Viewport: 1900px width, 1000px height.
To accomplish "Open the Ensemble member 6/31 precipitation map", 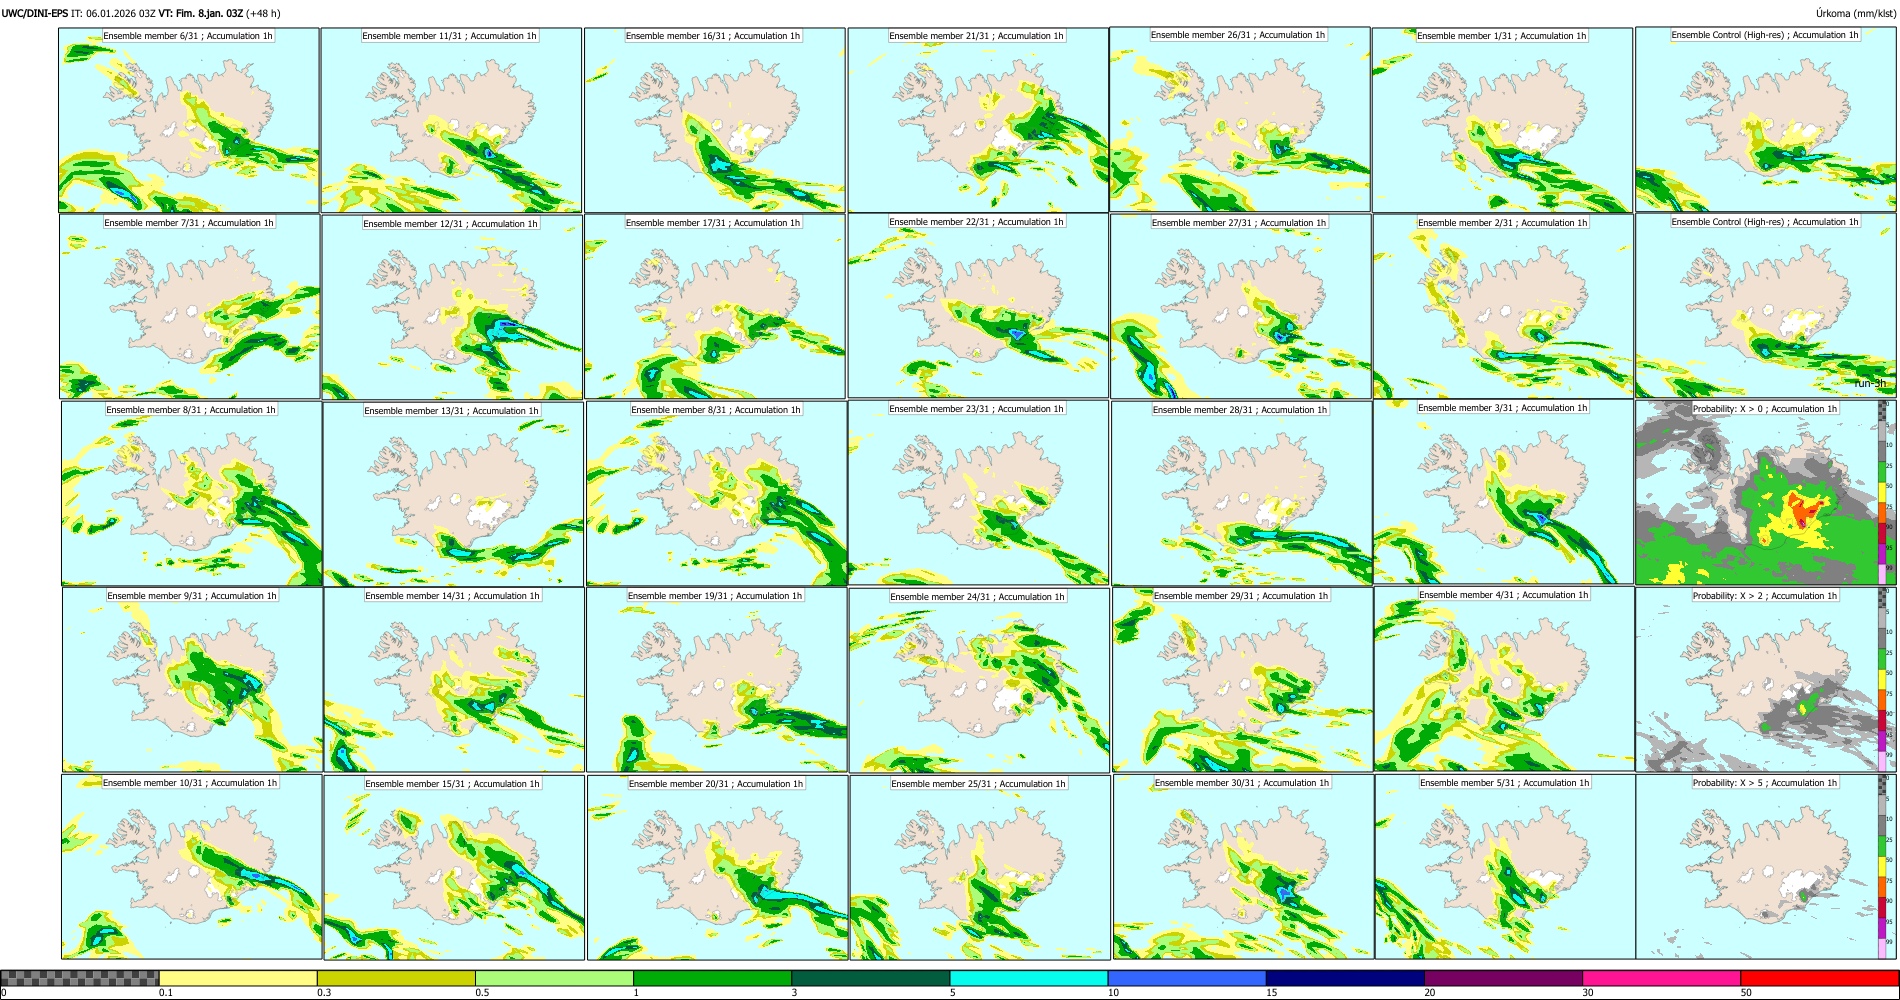I will pos(189,120).
